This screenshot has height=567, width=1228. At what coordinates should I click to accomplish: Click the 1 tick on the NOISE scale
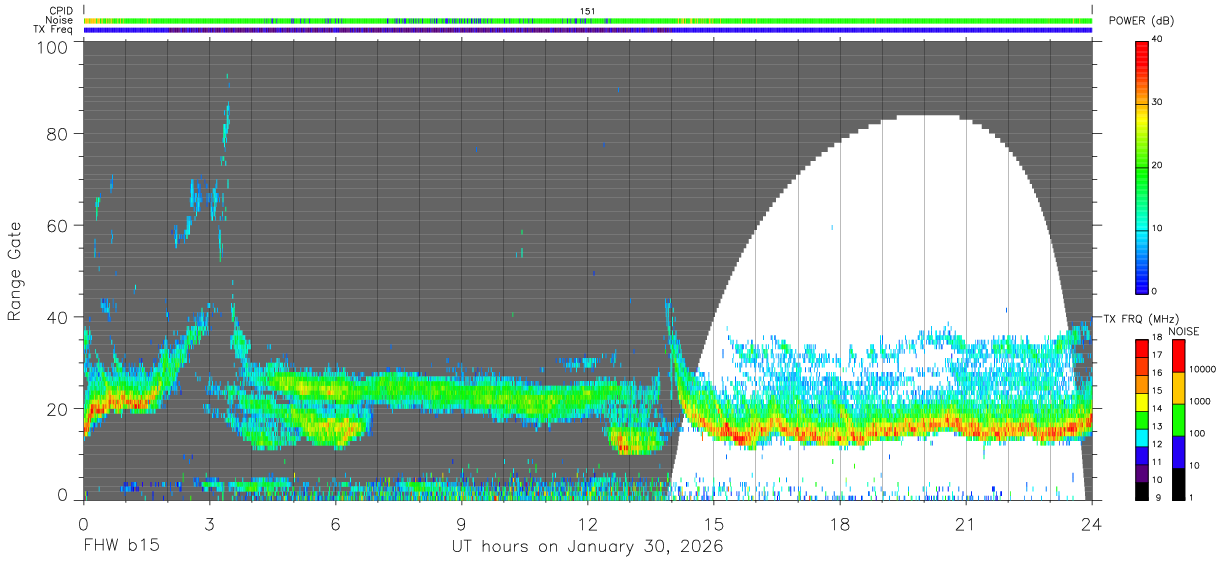pyautogui.click(x=1191, y=497)
